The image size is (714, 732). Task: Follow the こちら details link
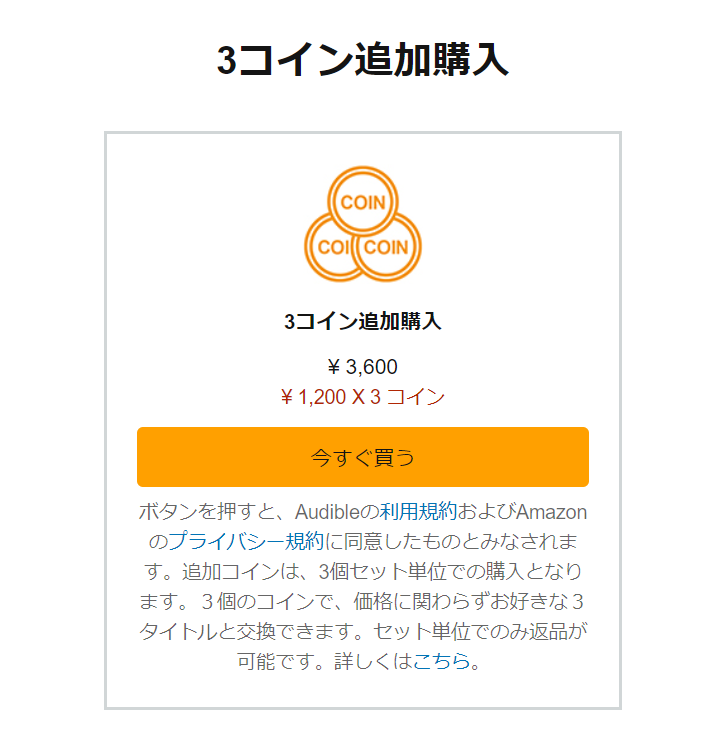click(441, 661)
